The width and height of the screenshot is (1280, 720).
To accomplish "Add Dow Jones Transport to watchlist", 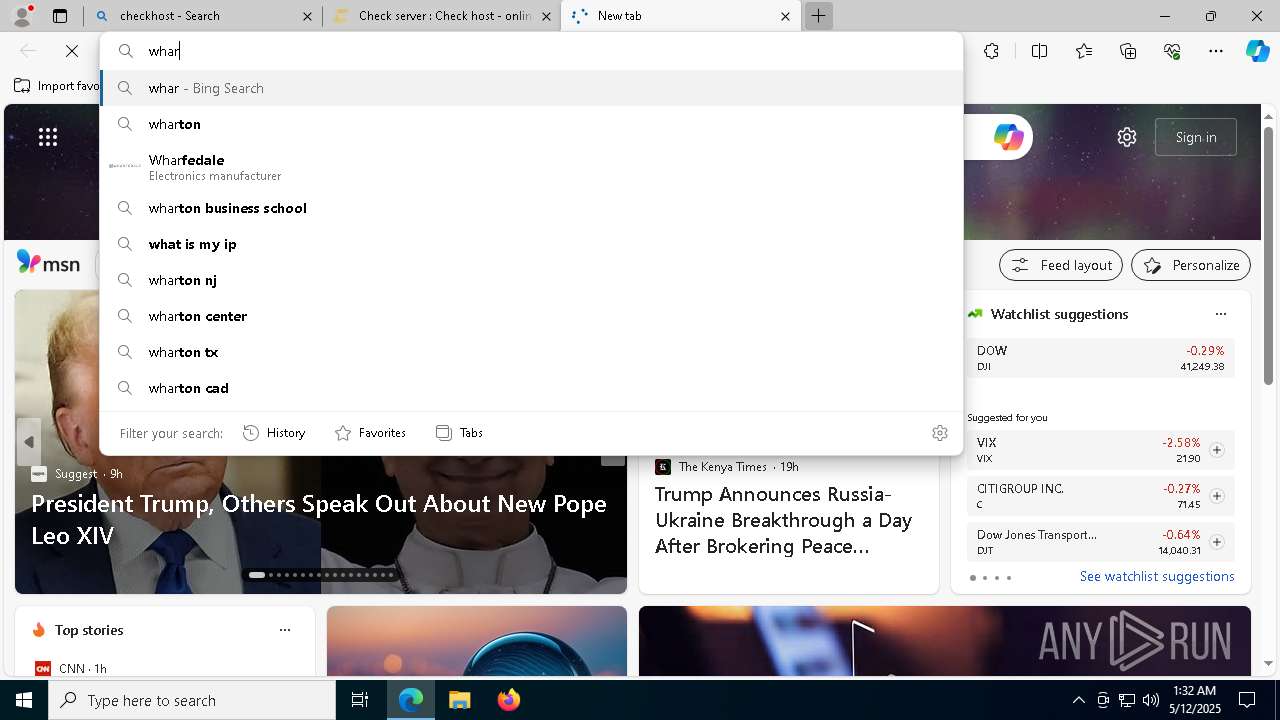I will coord(1217,542).
